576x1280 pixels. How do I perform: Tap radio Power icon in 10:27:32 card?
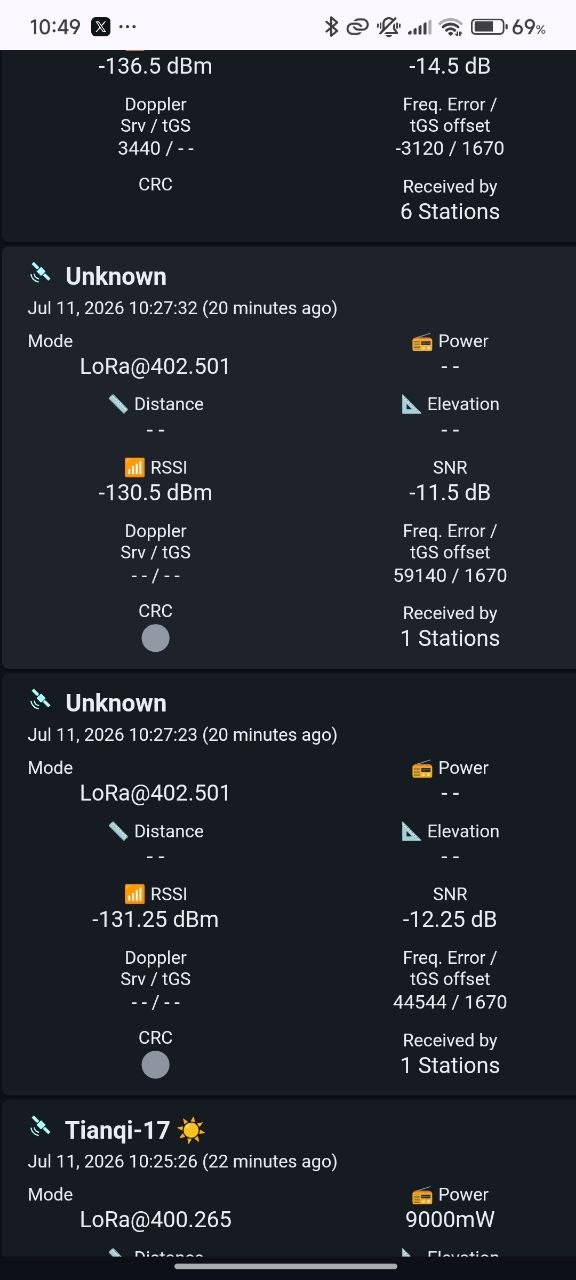click(422, 342)
